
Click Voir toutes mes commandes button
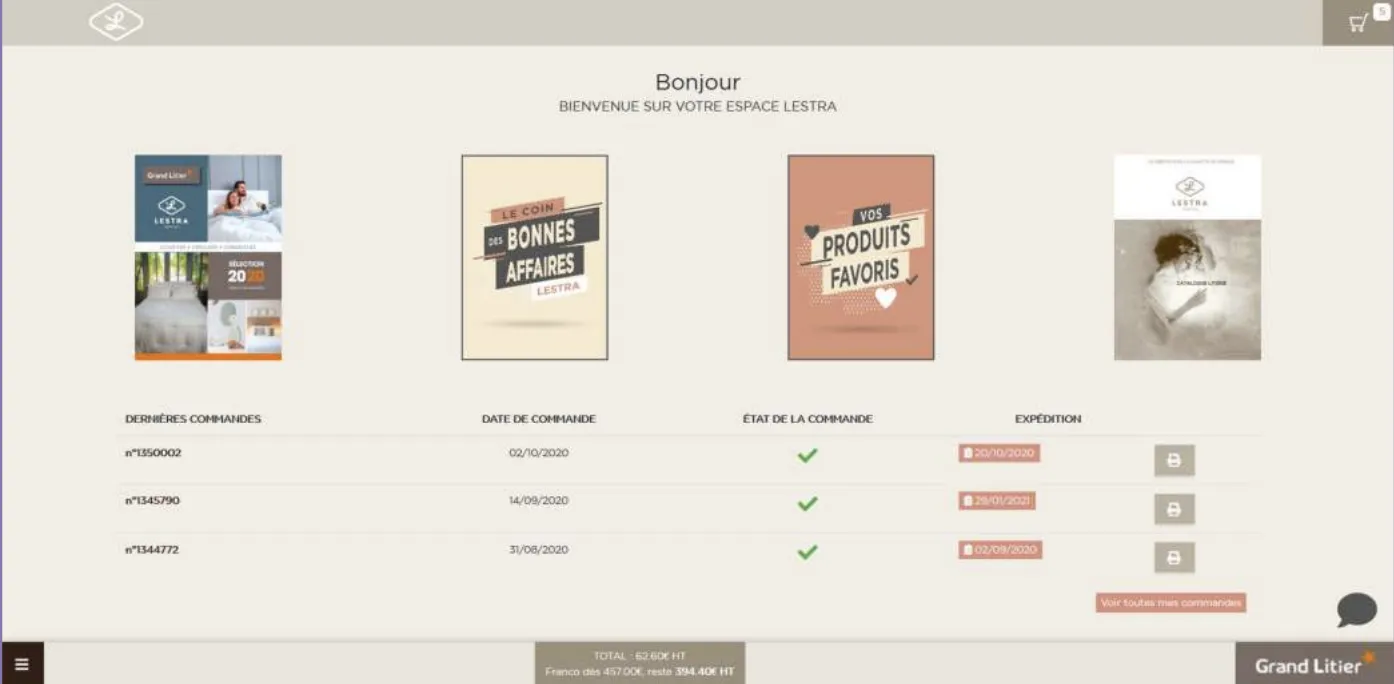tap(1170, 603)
